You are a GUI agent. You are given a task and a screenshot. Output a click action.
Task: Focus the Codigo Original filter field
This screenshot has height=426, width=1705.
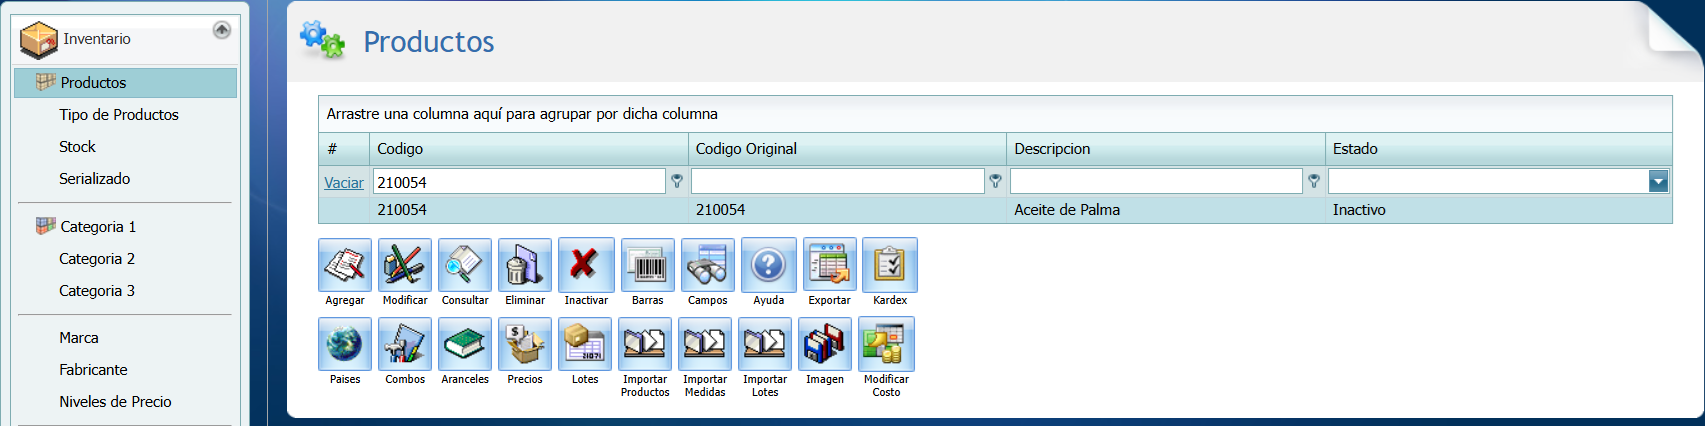(838, 181)
